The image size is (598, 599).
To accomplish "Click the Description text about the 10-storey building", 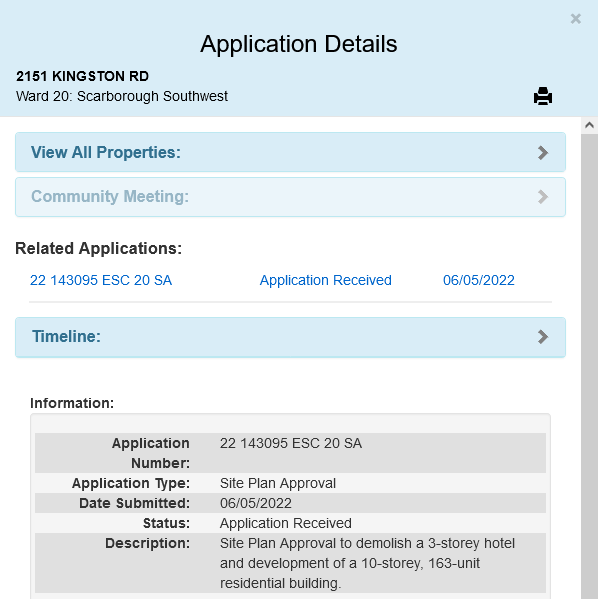I will click(x=367, y=563).
